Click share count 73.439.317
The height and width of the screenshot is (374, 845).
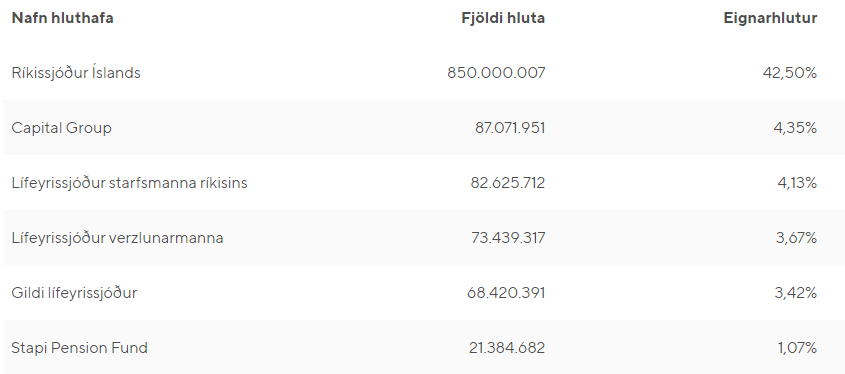click(x=508, y=238)
